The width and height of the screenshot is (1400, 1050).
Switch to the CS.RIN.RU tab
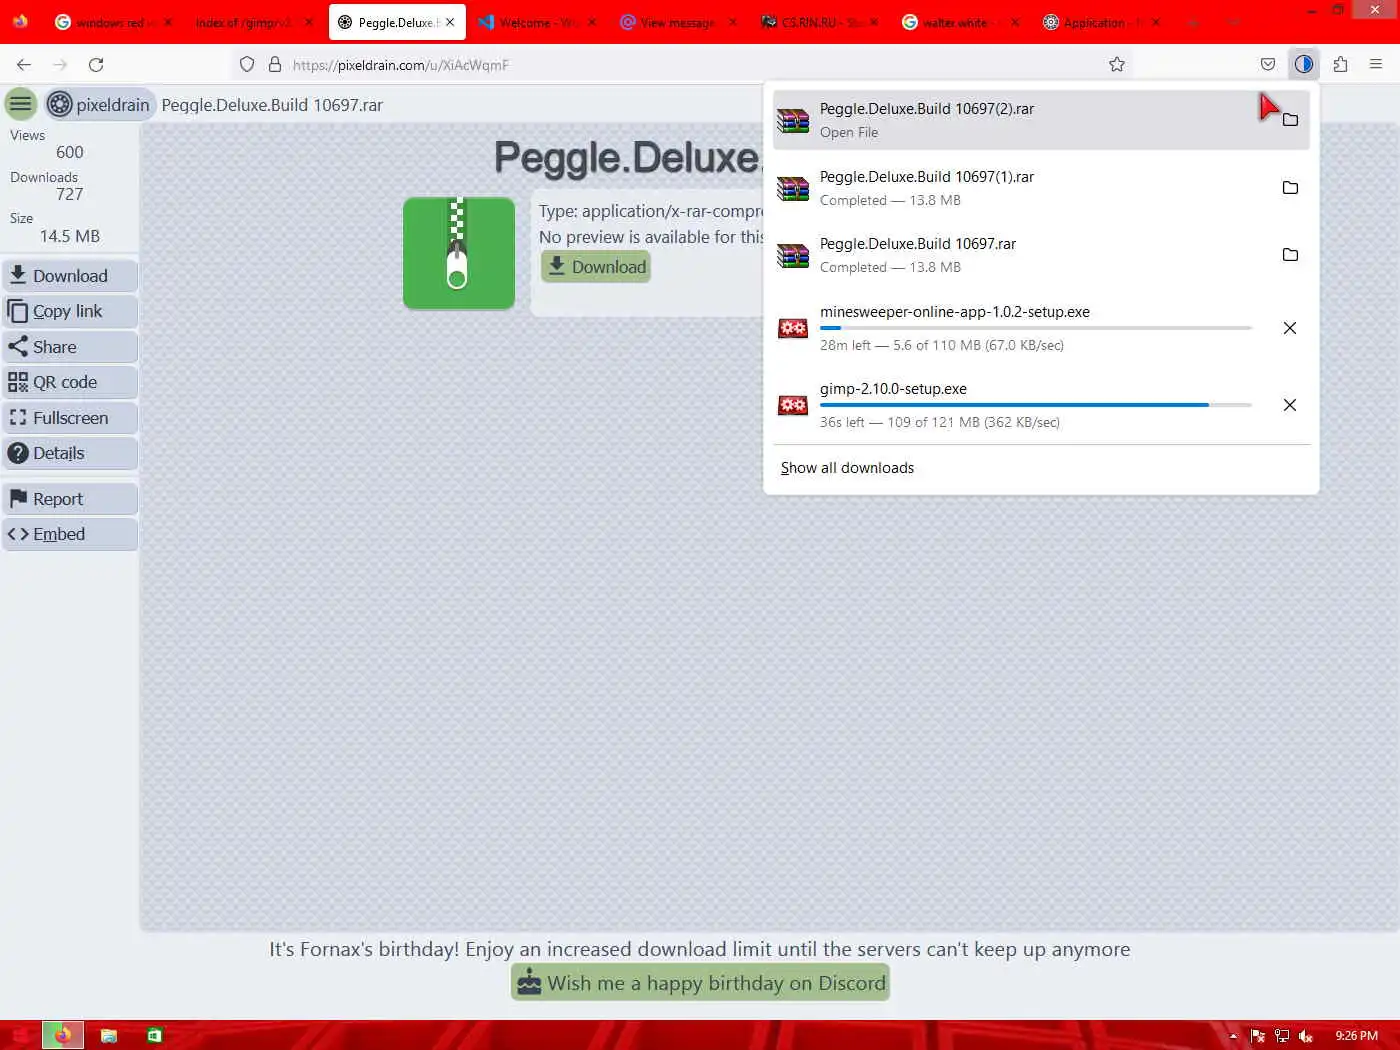[820, 22]
